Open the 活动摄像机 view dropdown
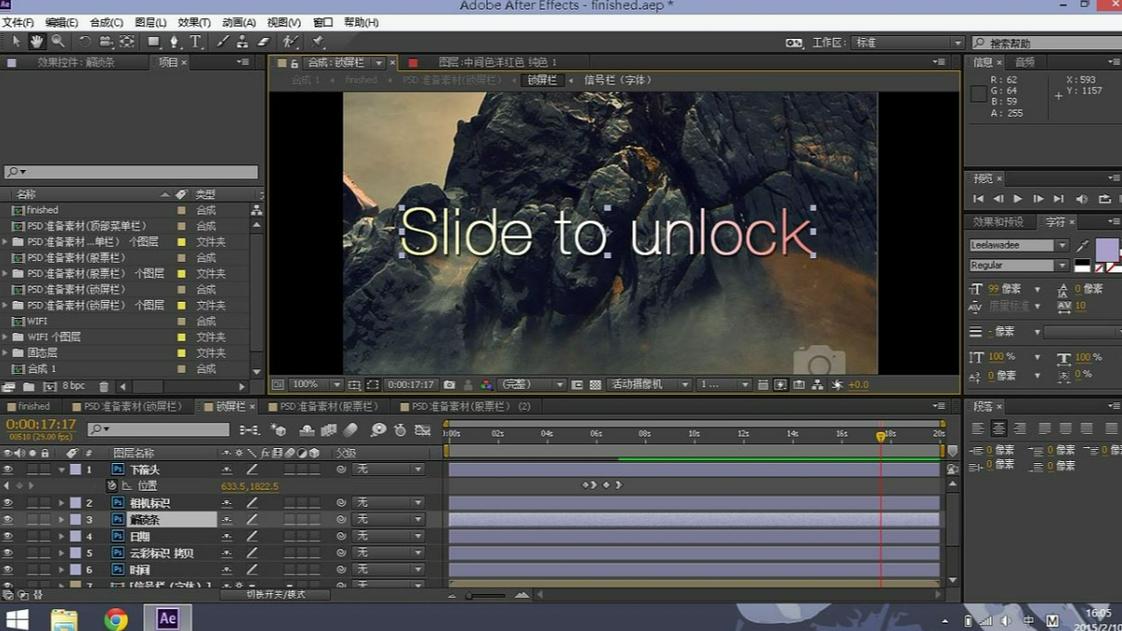The width and height of the screenshot is (1122, 631). point(648,383)
